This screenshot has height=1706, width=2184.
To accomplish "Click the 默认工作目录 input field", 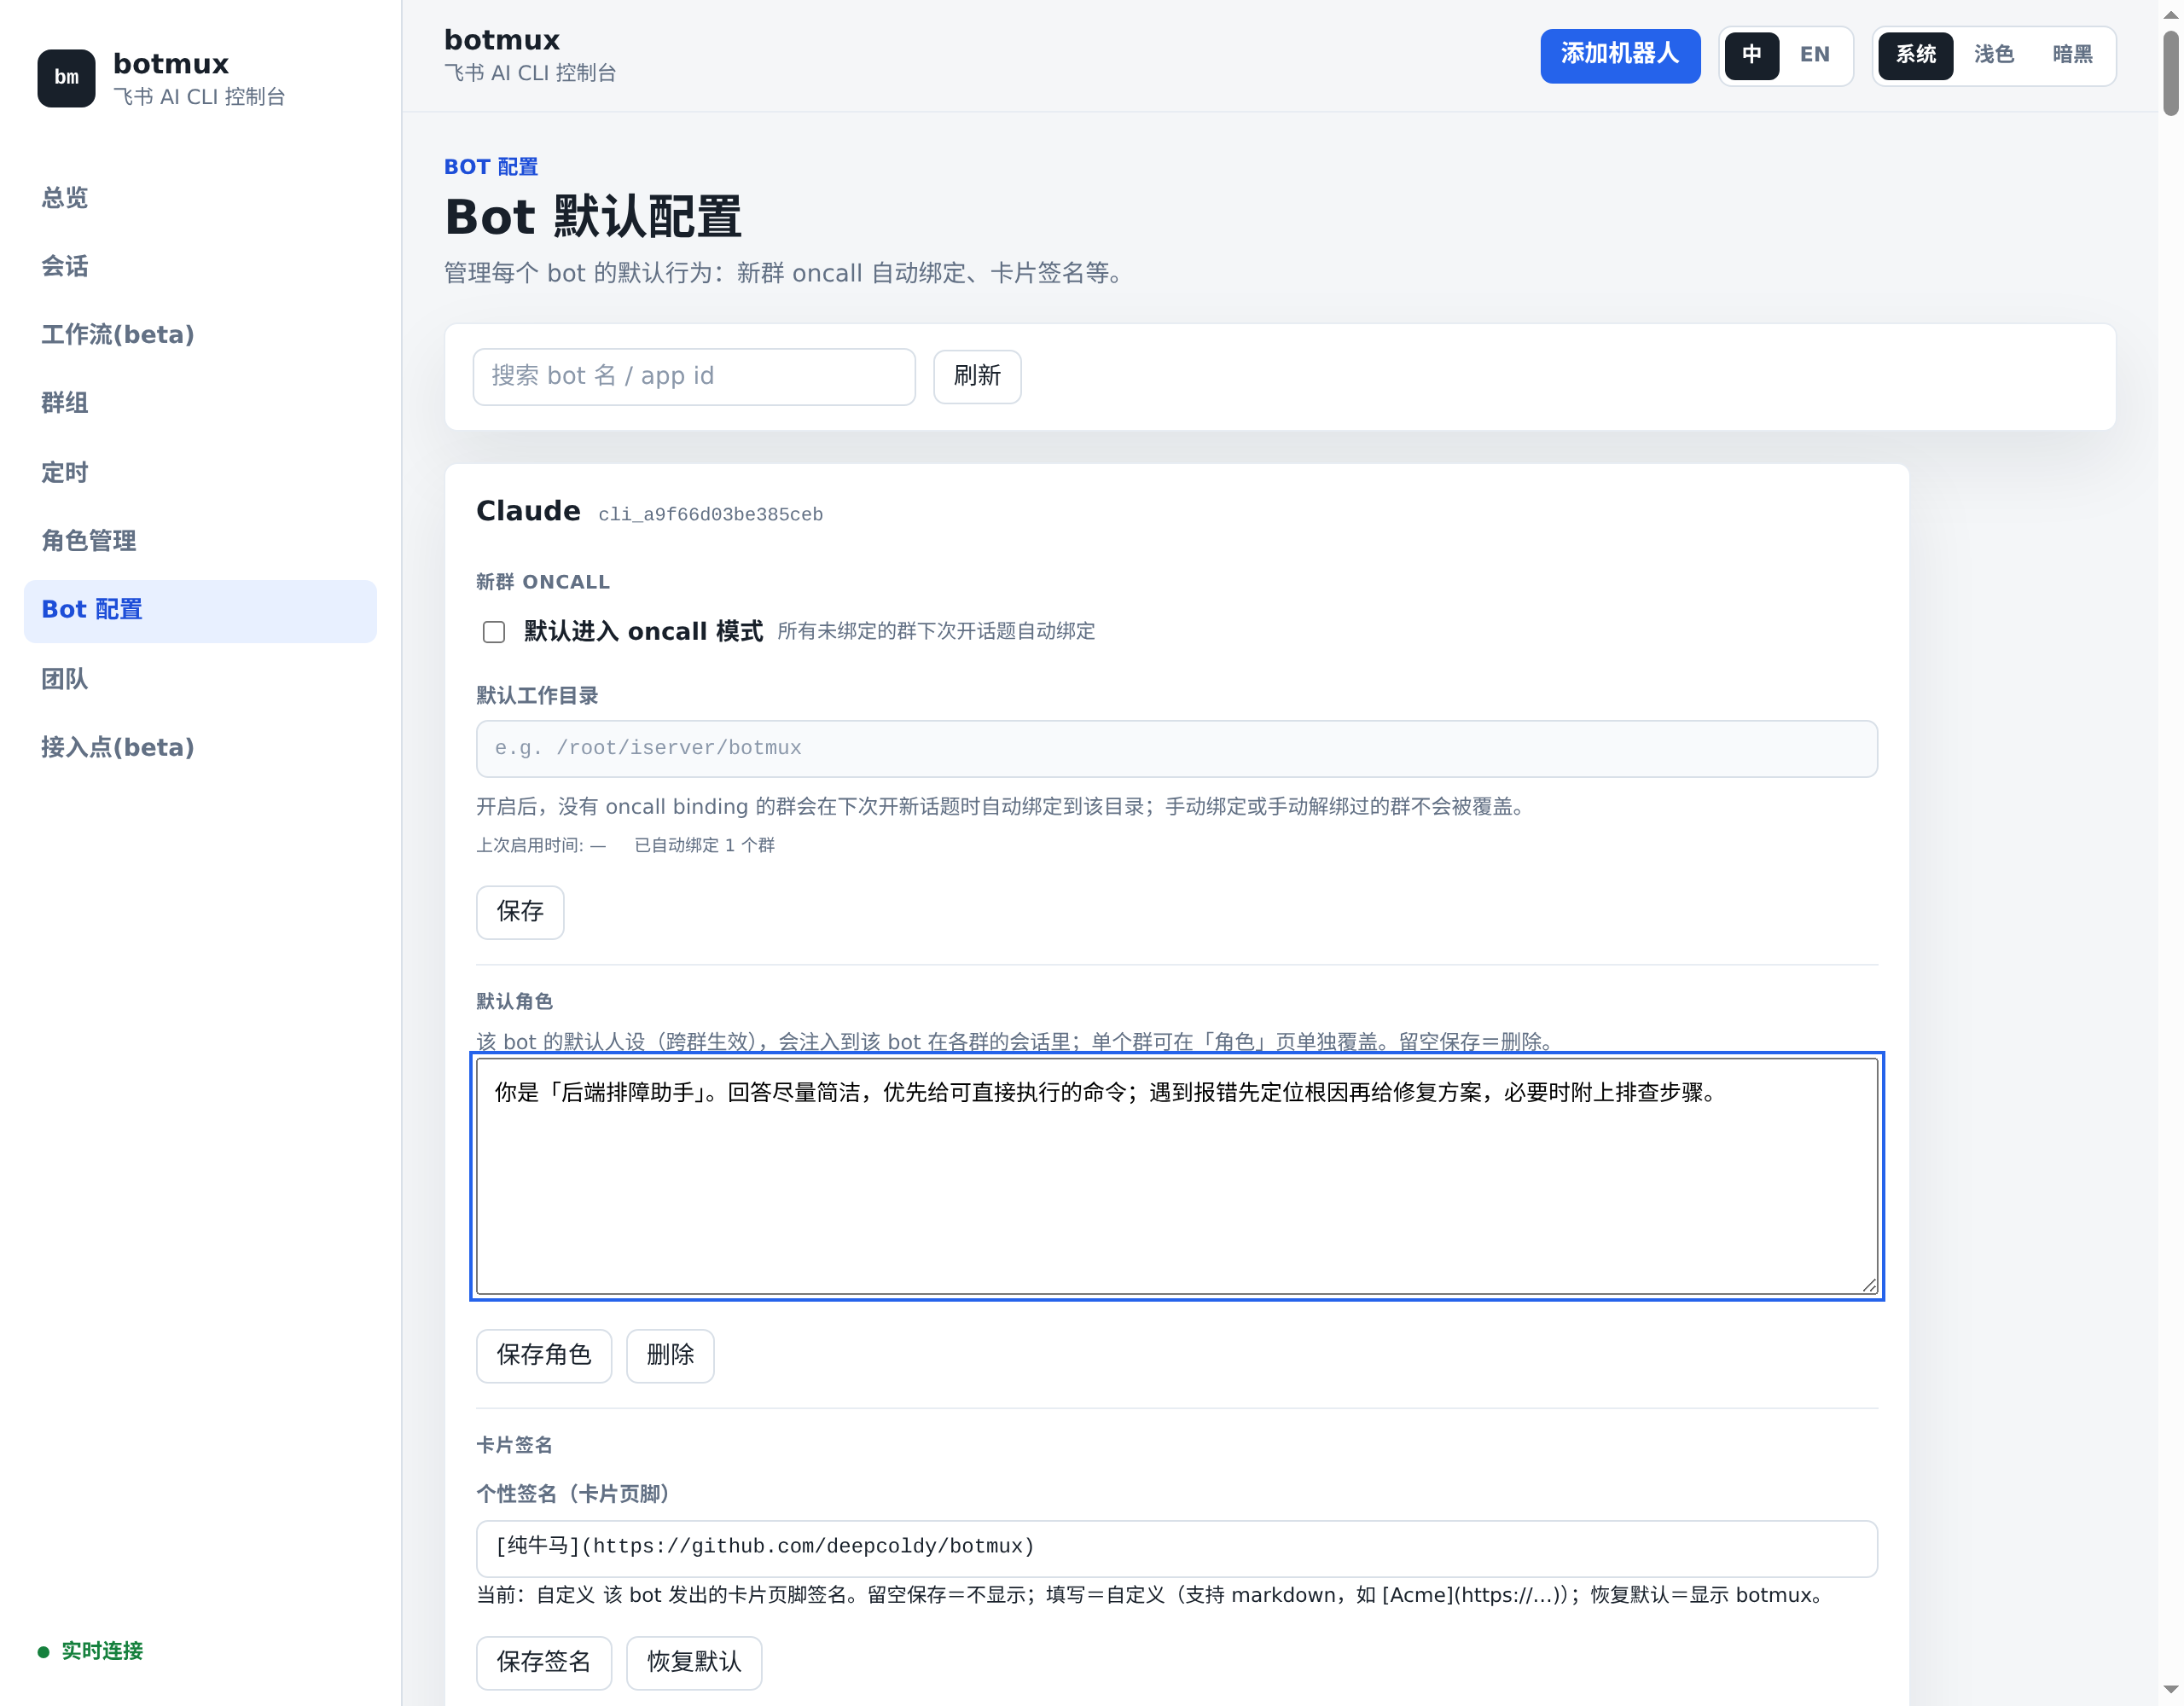I will [x=1177, y=749].
